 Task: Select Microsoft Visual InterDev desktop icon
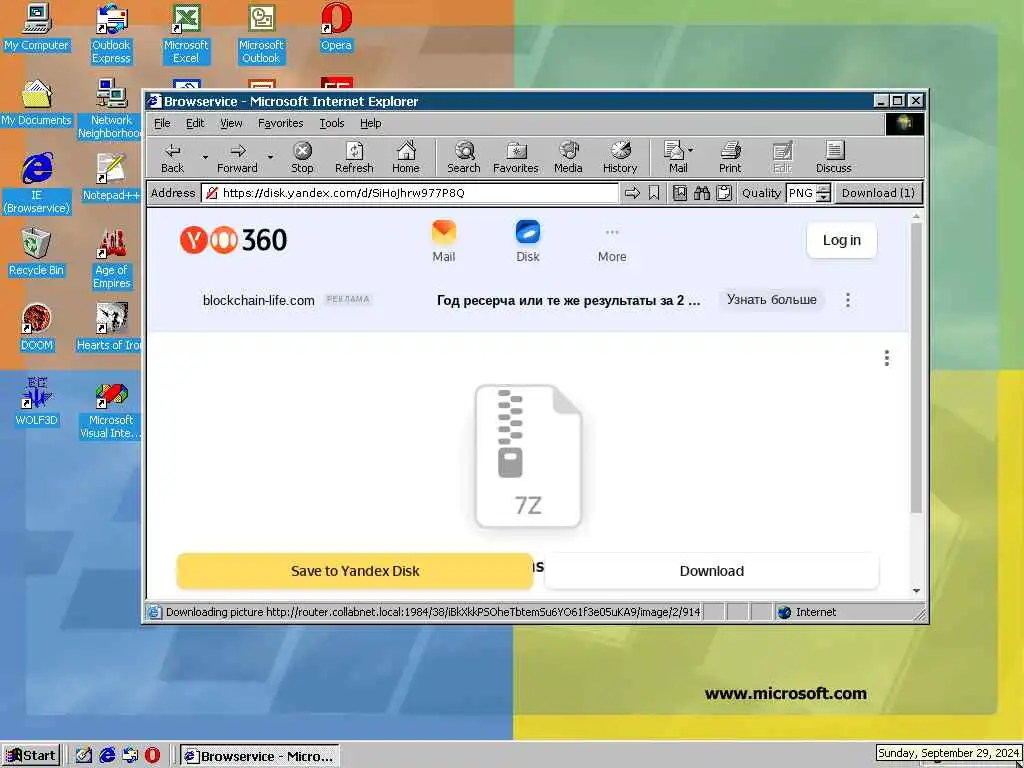tap(111, 409)
